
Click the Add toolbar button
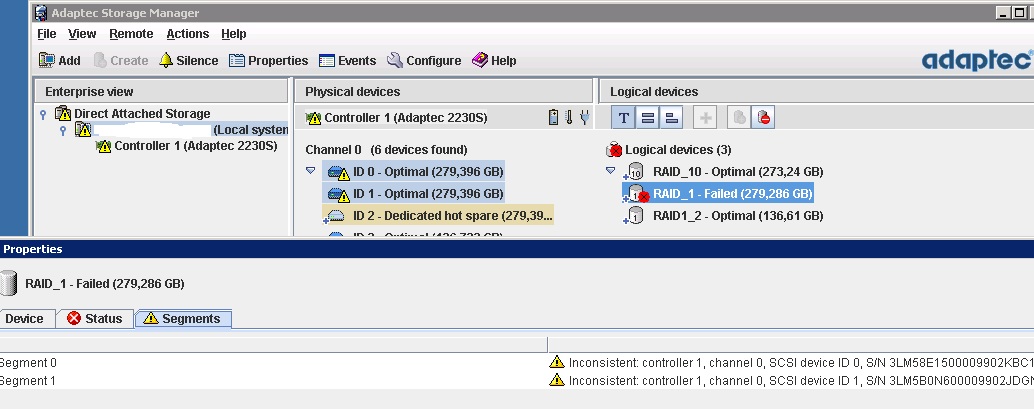point(59,61)
